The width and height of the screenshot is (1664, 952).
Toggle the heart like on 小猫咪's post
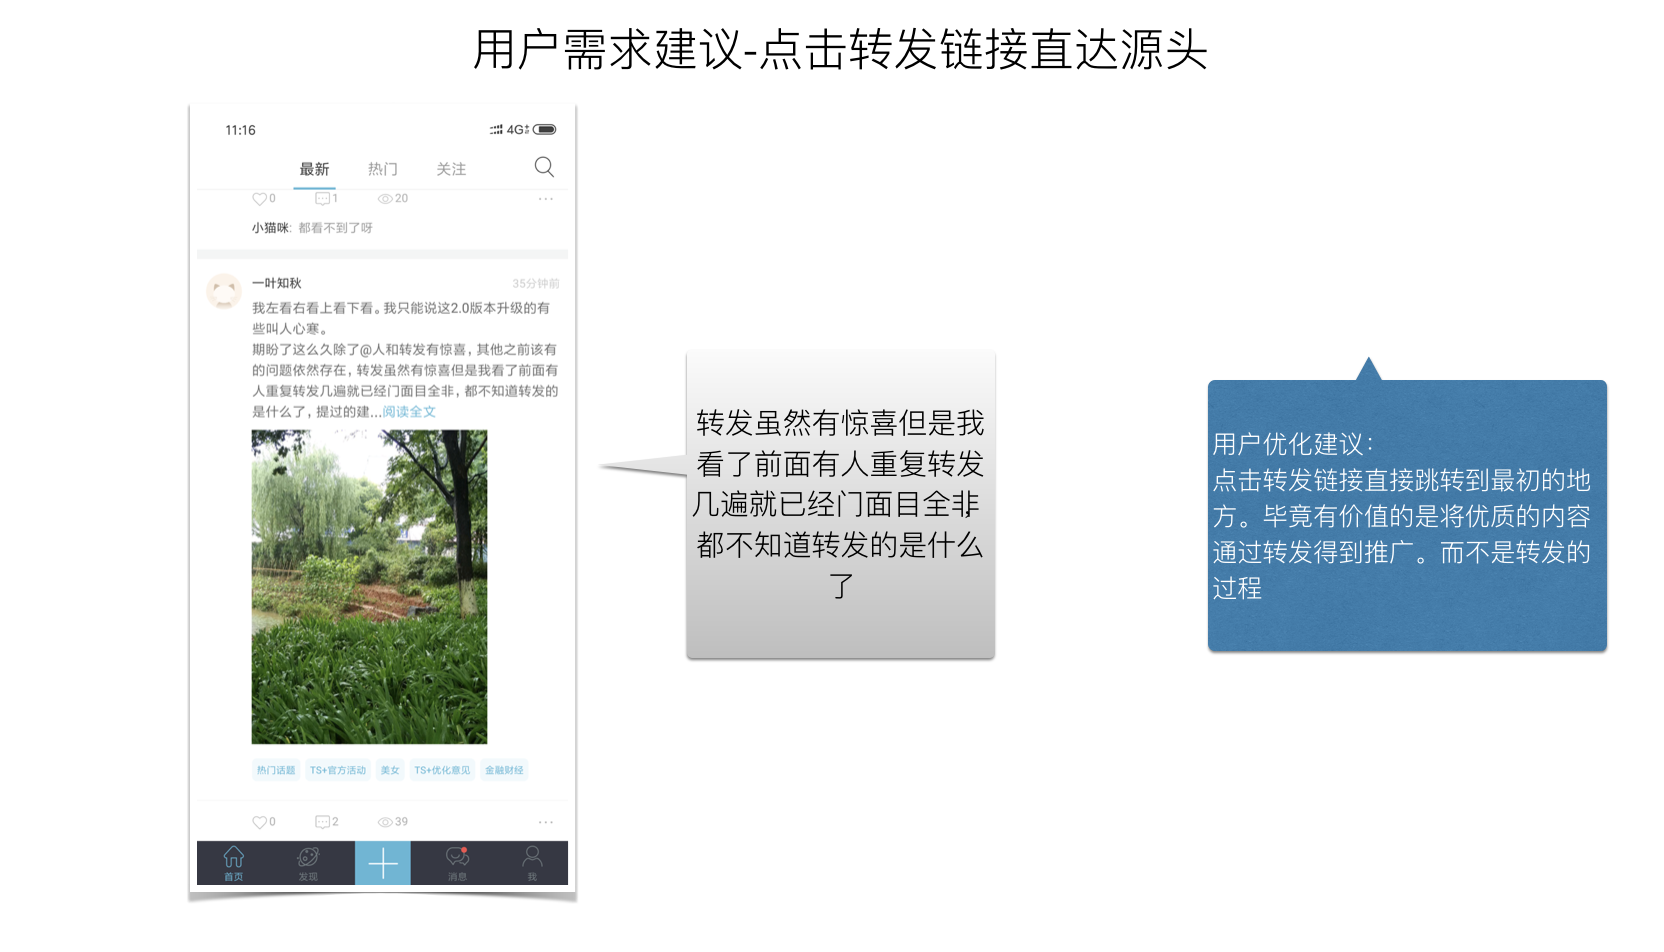click(259, 198)
